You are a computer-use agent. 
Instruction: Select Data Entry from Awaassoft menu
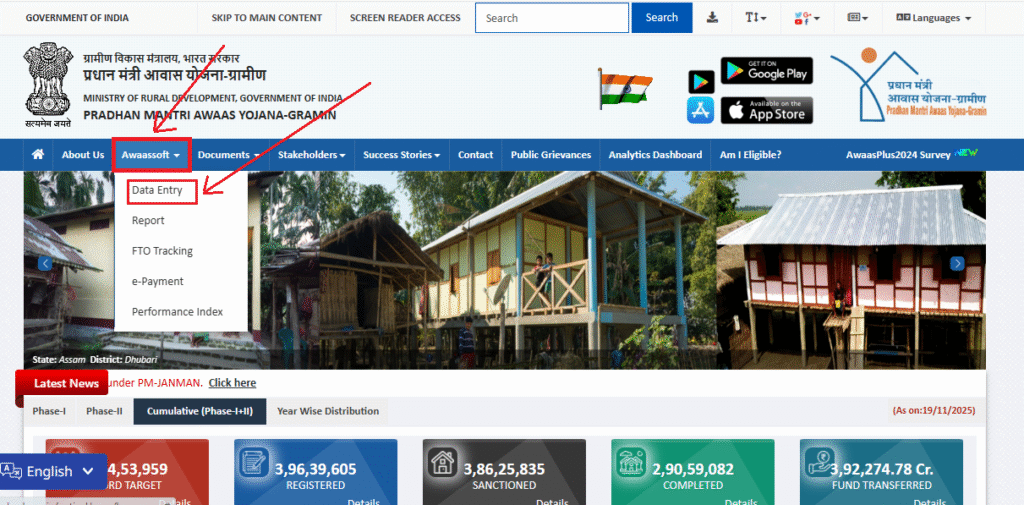coord(157,191)
